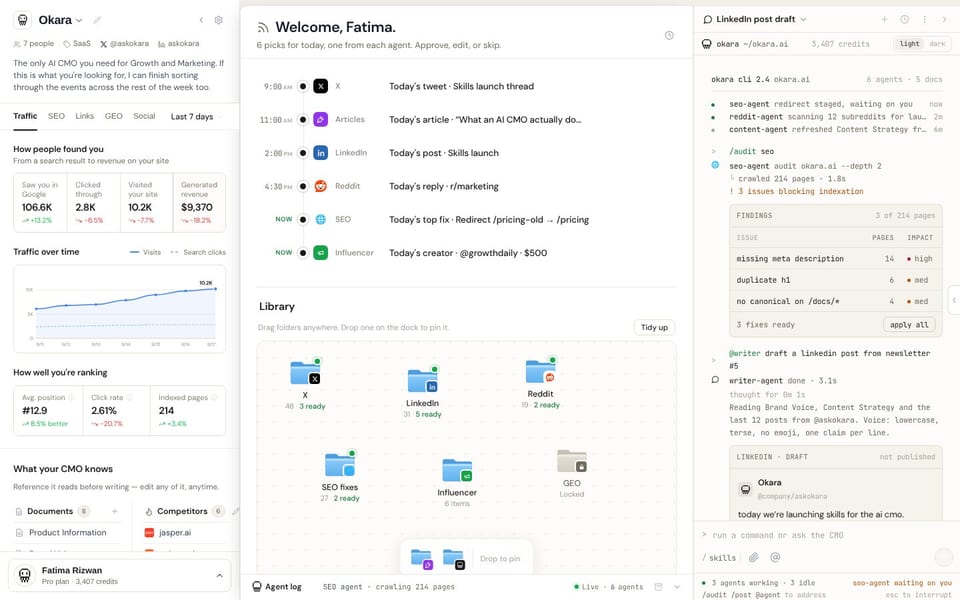This screenshot has width=960, height=600.
Task: Open the LinkedIn folder in Library
Action: tap(422, 381)
